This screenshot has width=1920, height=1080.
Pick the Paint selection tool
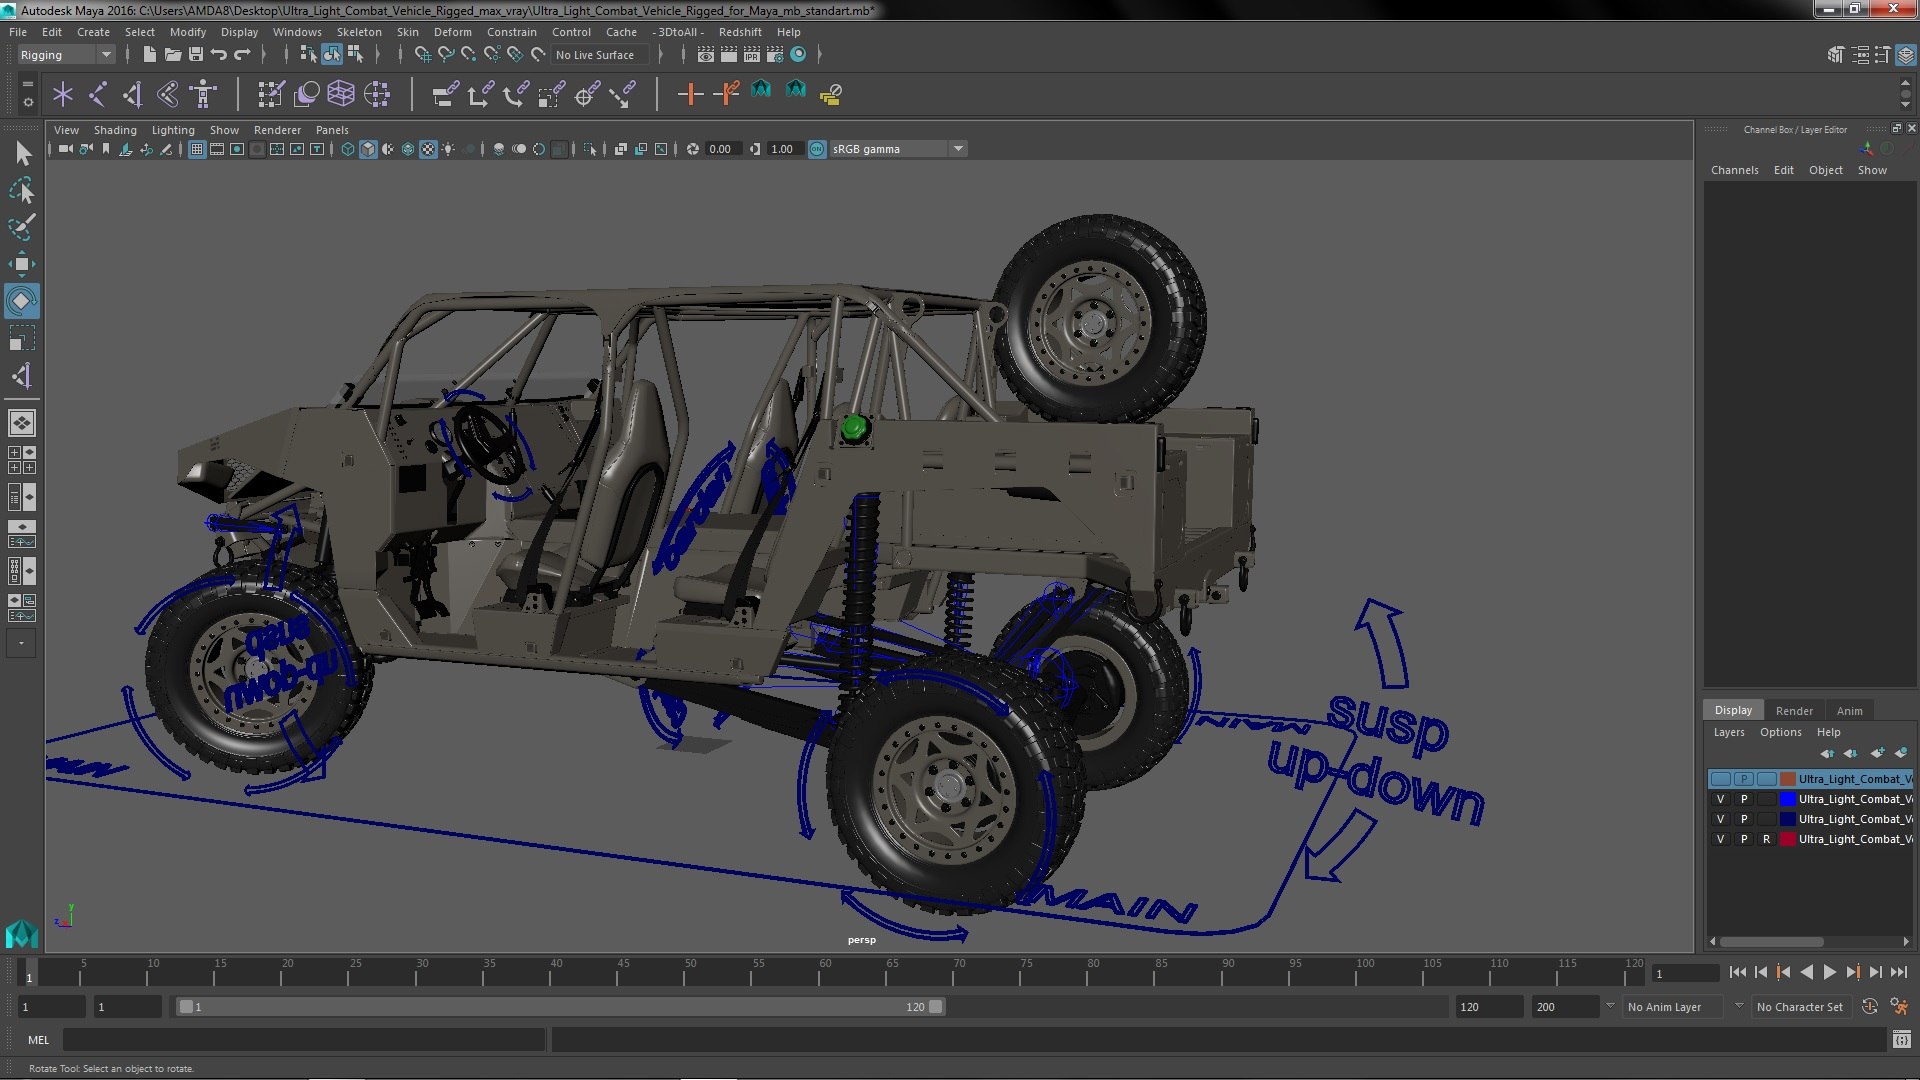[21, 227]
